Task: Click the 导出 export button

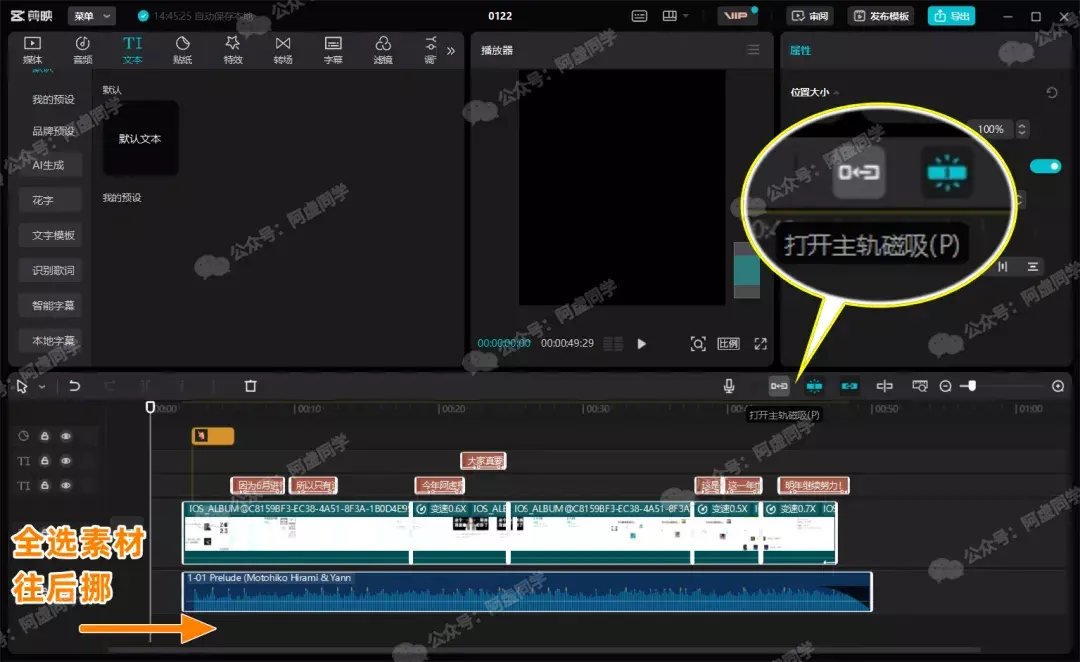Action: (951, 16)
